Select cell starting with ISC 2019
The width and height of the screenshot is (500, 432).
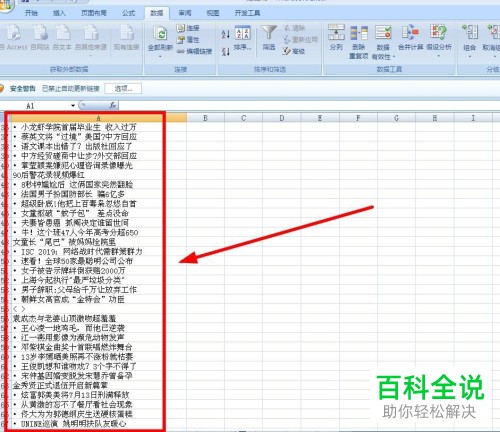tap(98, 252)
